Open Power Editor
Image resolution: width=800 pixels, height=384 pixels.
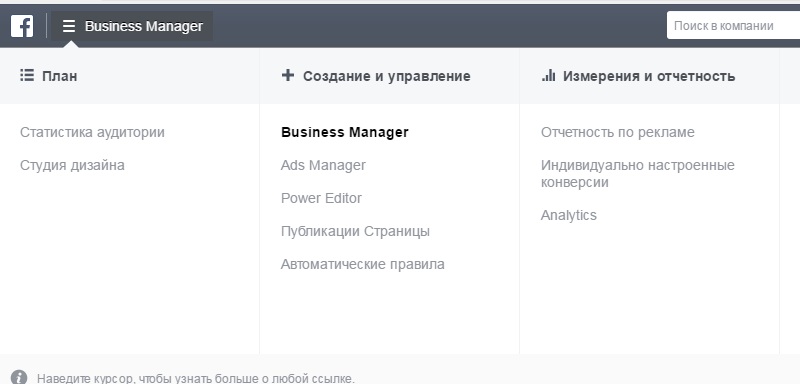(321, 198)
